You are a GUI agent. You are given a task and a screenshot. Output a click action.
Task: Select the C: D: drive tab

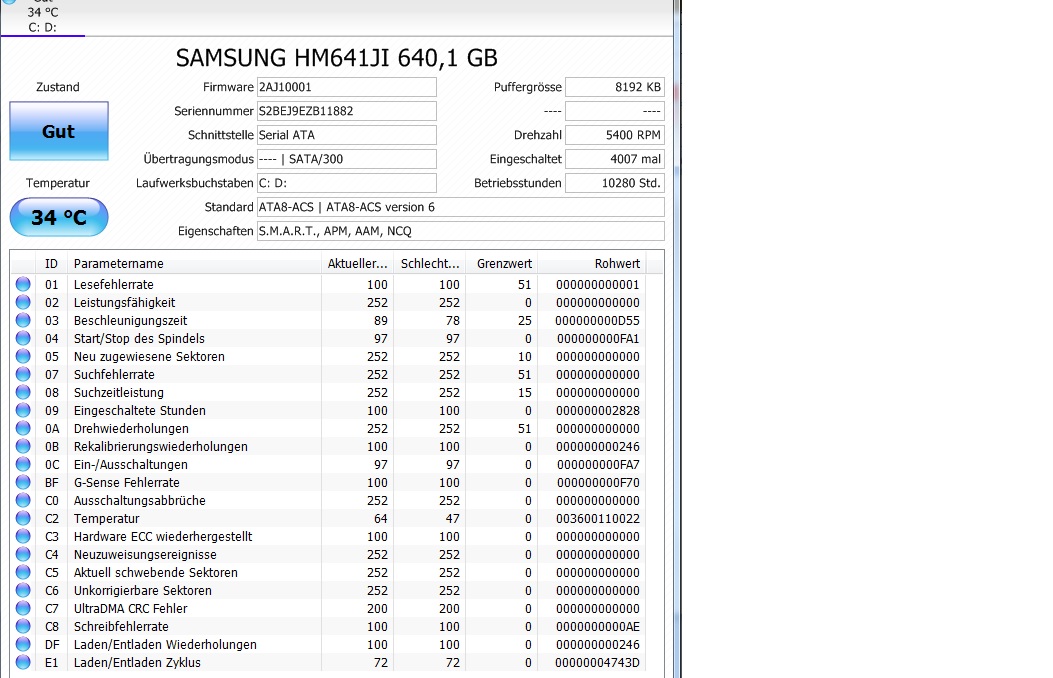[x=42, y=18]
